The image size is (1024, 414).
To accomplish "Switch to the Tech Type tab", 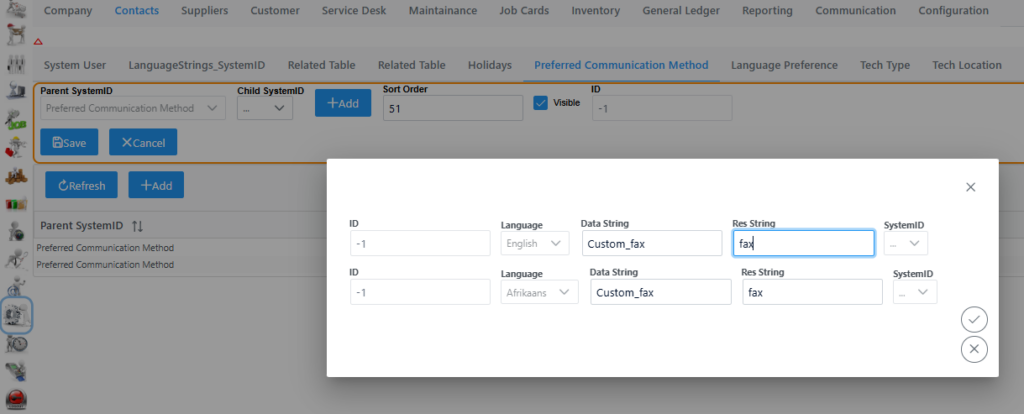I will coord(884,65).
